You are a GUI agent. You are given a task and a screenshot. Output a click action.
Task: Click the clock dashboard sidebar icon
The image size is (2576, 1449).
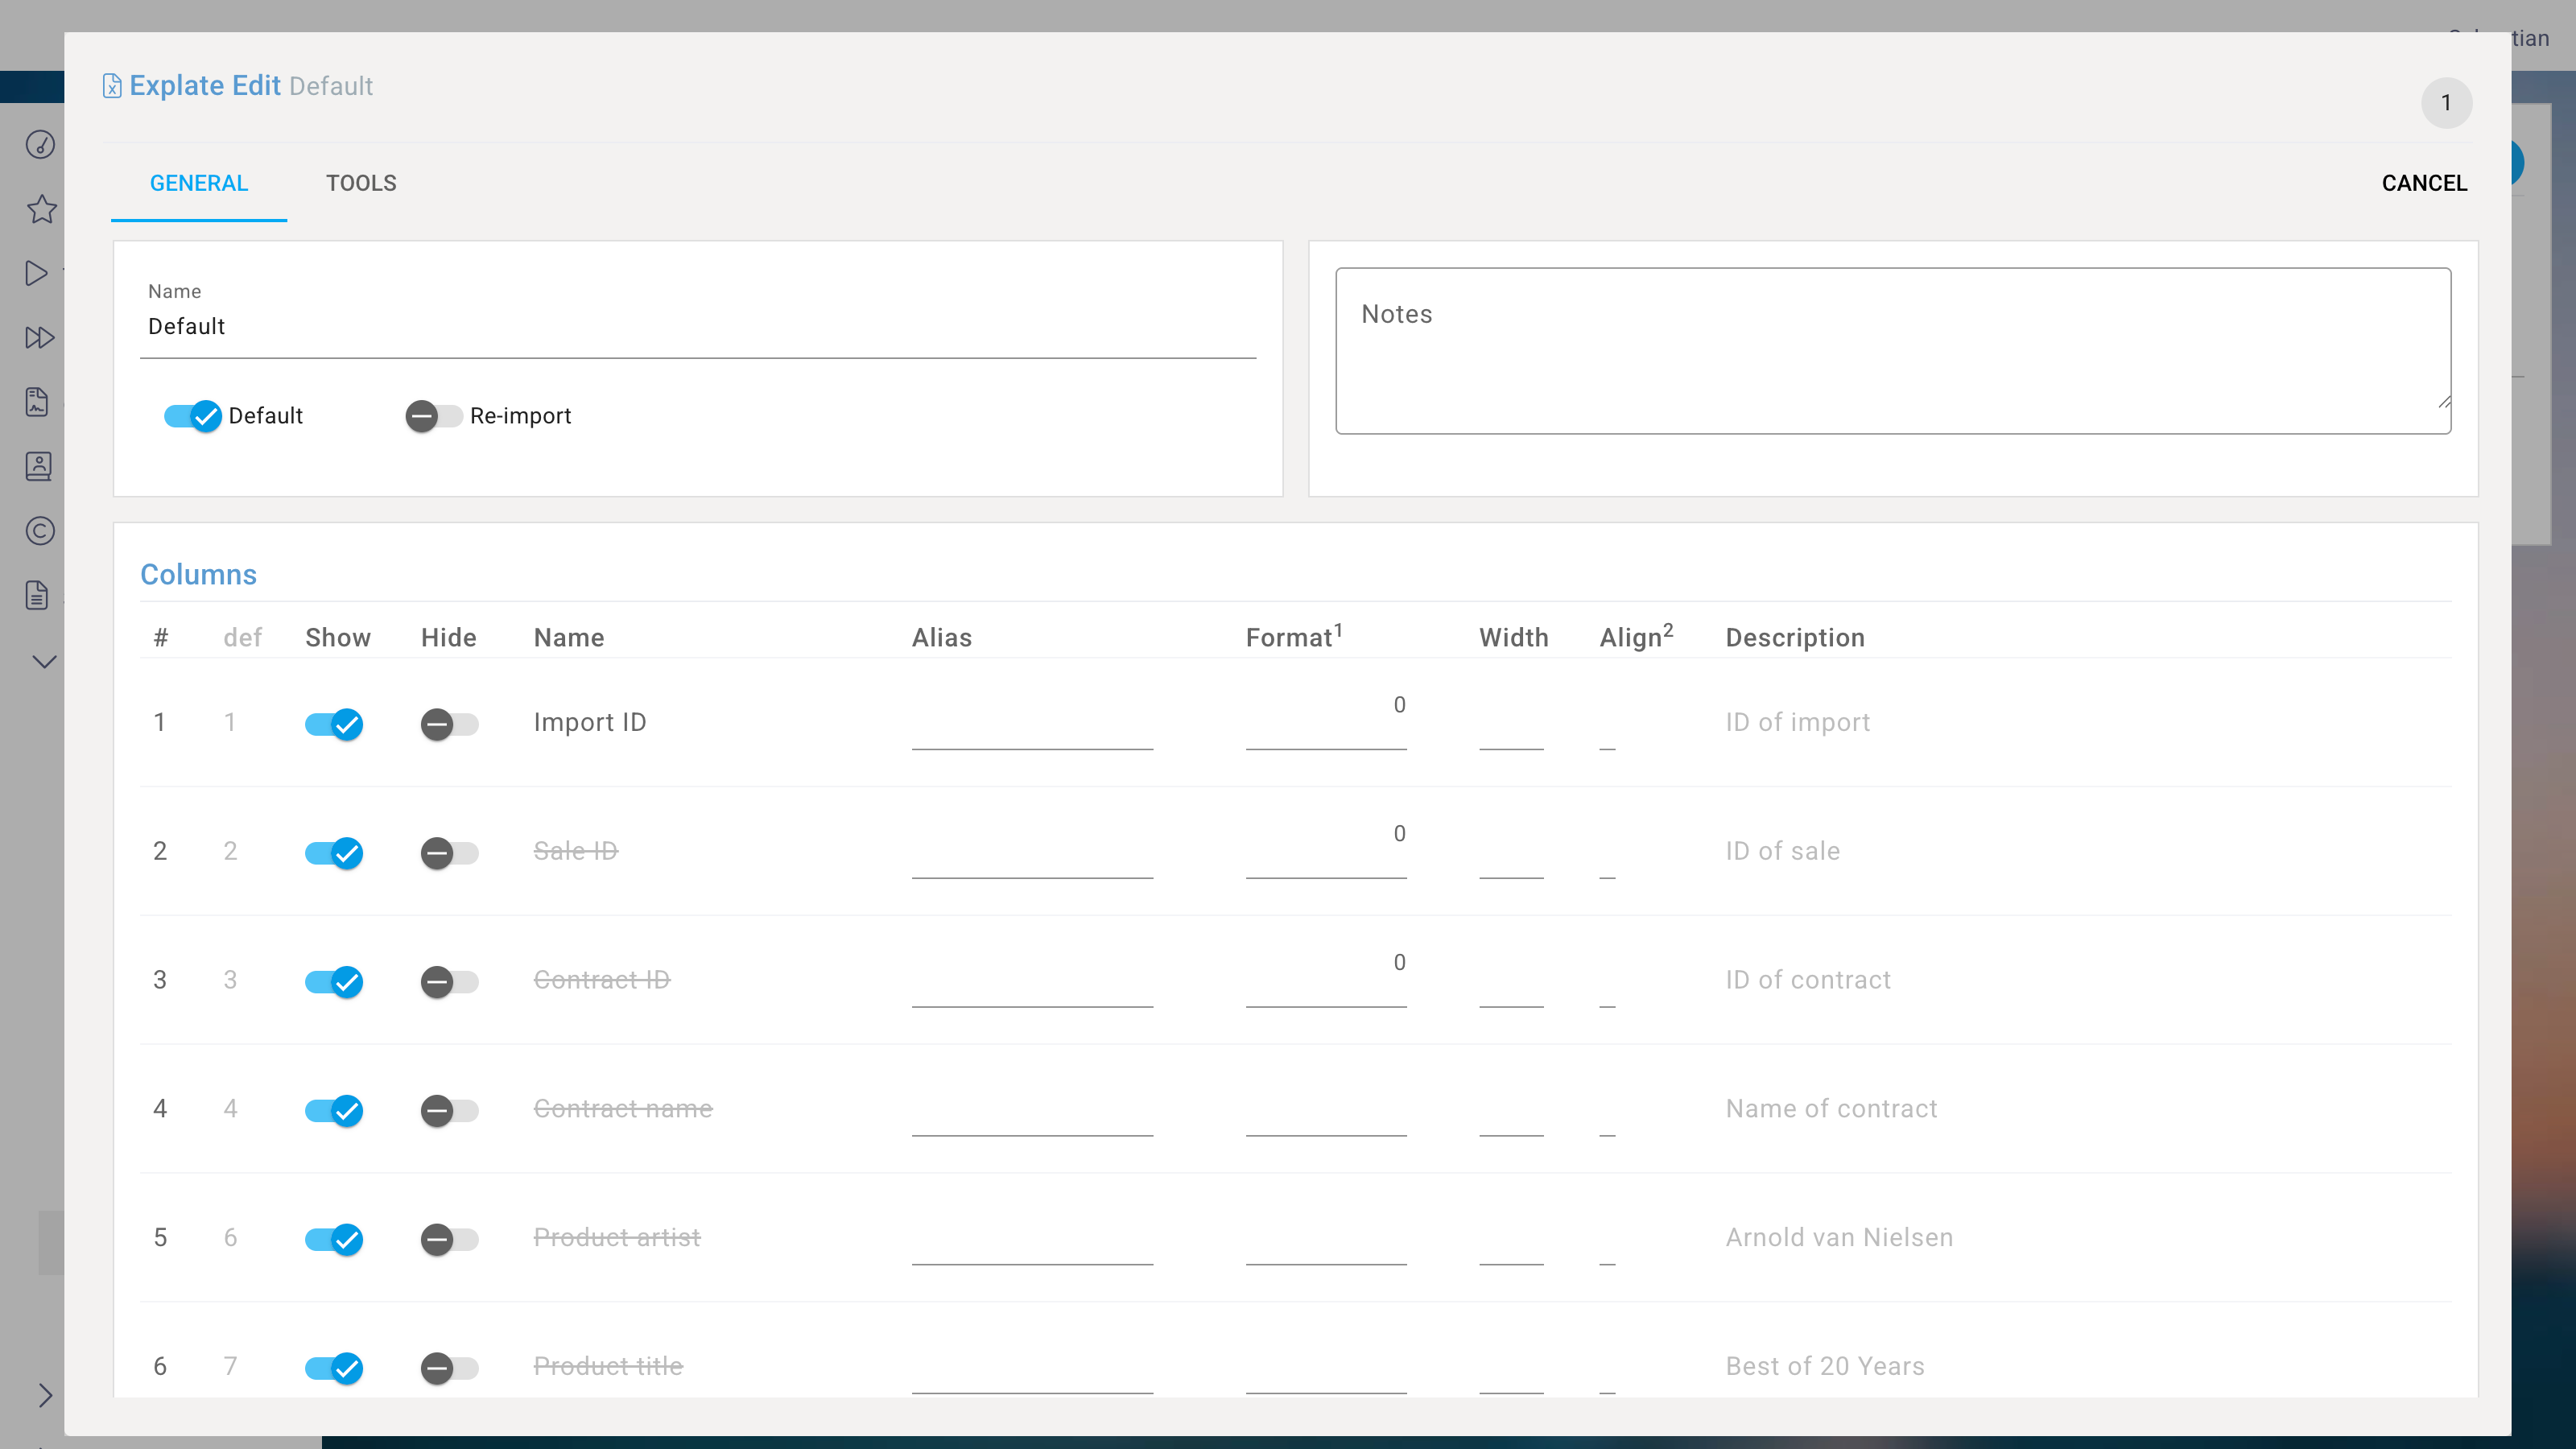click(x=40, y=145)
